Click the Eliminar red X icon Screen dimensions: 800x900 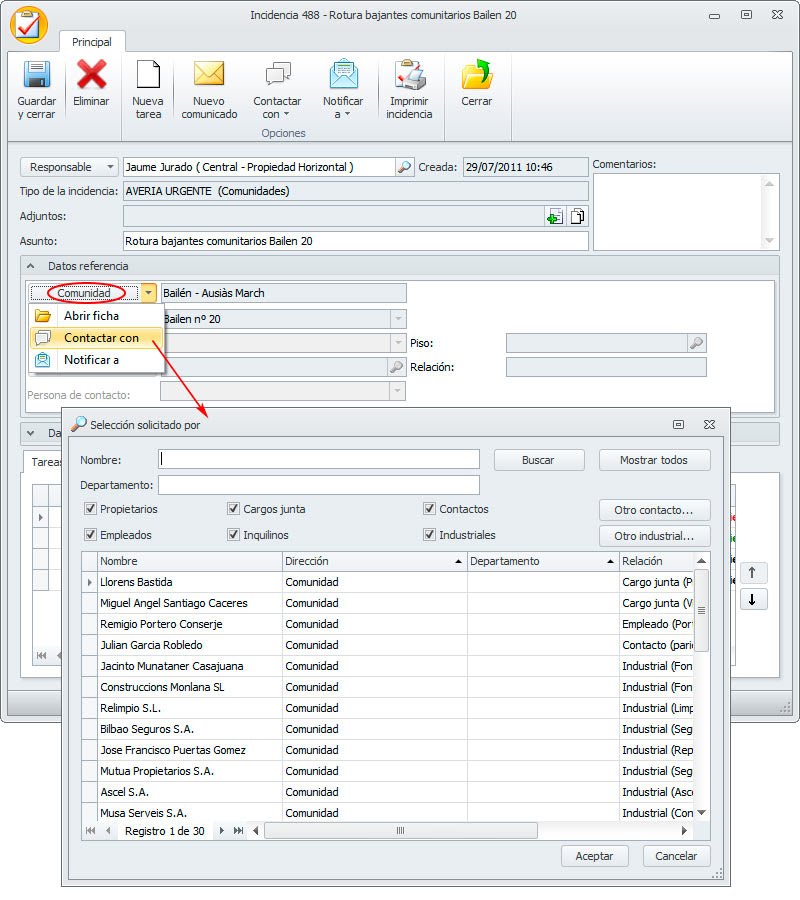91,76
